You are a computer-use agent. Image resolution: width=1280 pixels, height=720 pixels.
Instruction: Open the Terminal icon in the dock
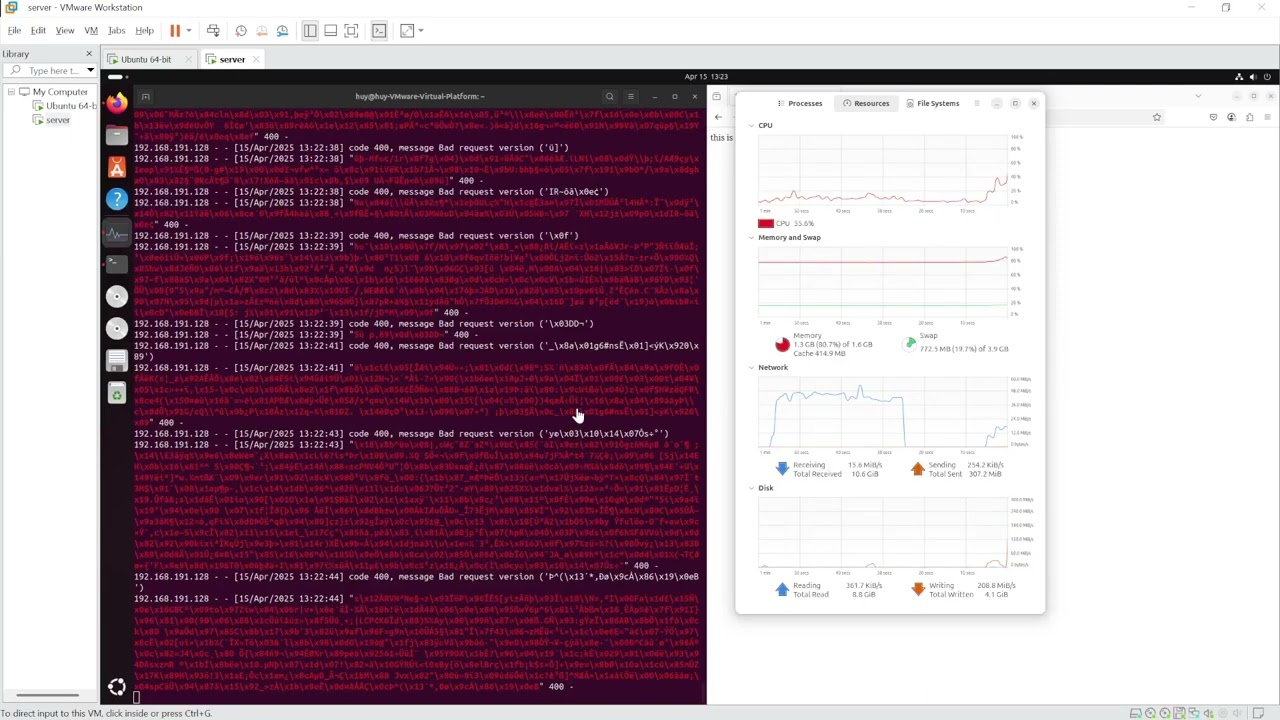click(x=117, y=264)
